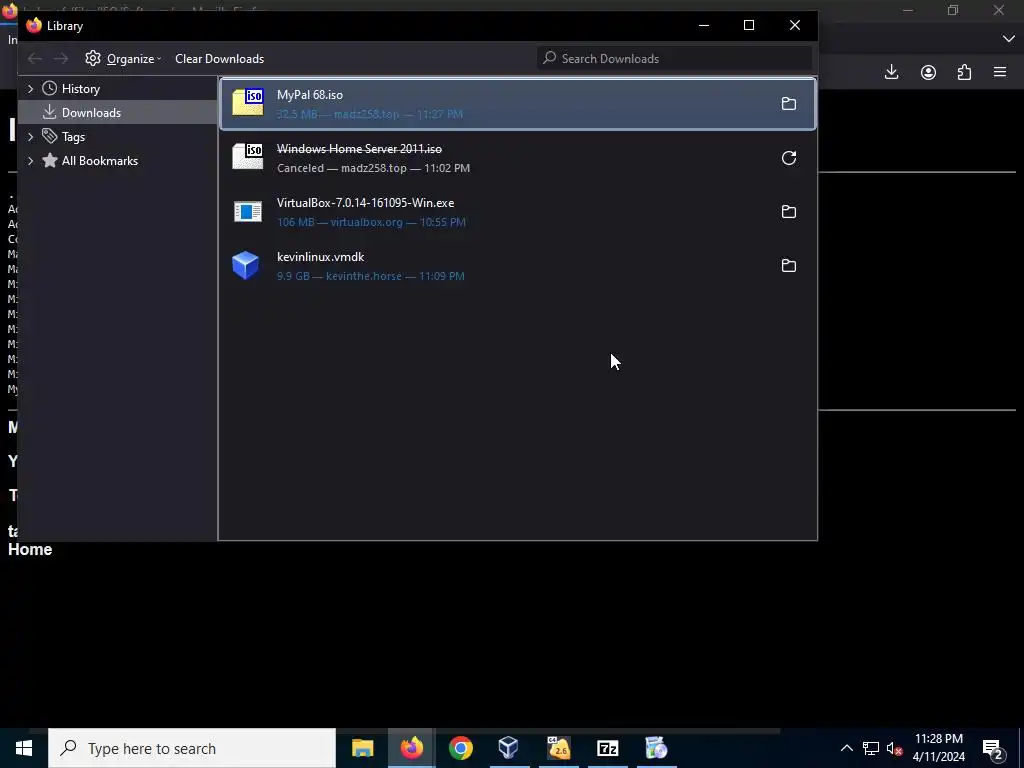Click the network icon in system tray
This screenshot has height=768, width=1024.
871,748
